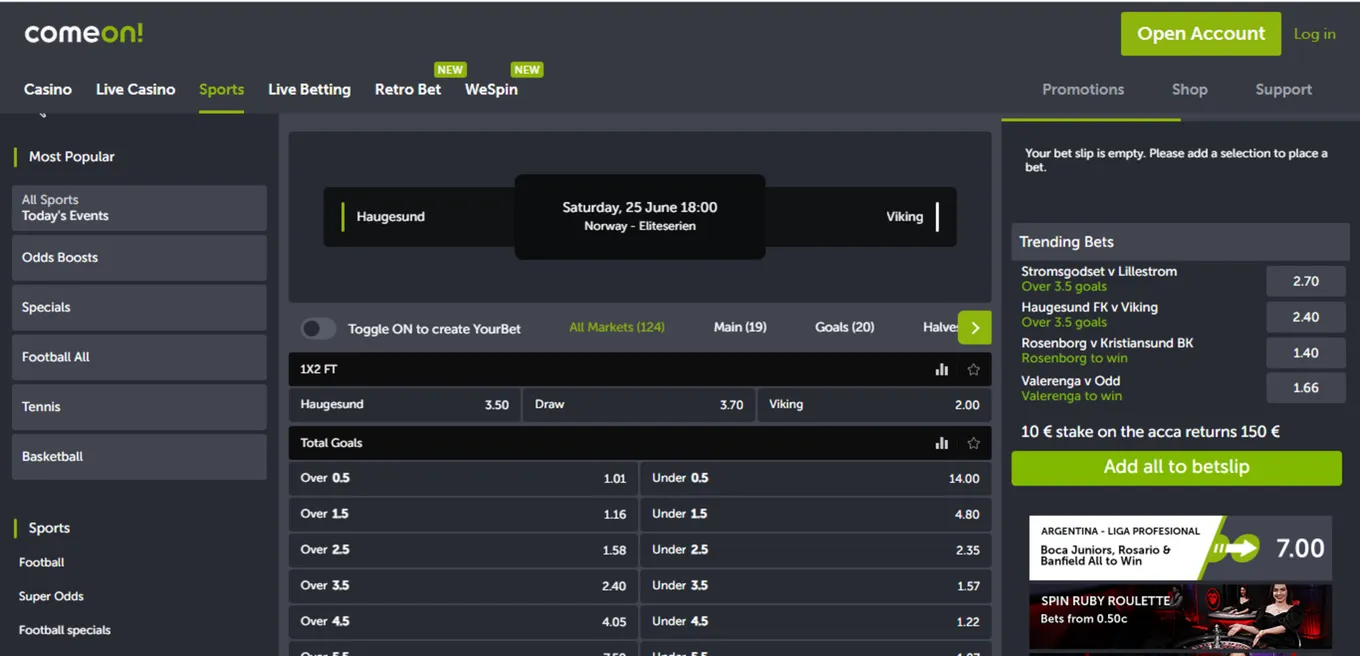
Task: Open Basketball in sidebar
Action: click(x=139, y=457)
